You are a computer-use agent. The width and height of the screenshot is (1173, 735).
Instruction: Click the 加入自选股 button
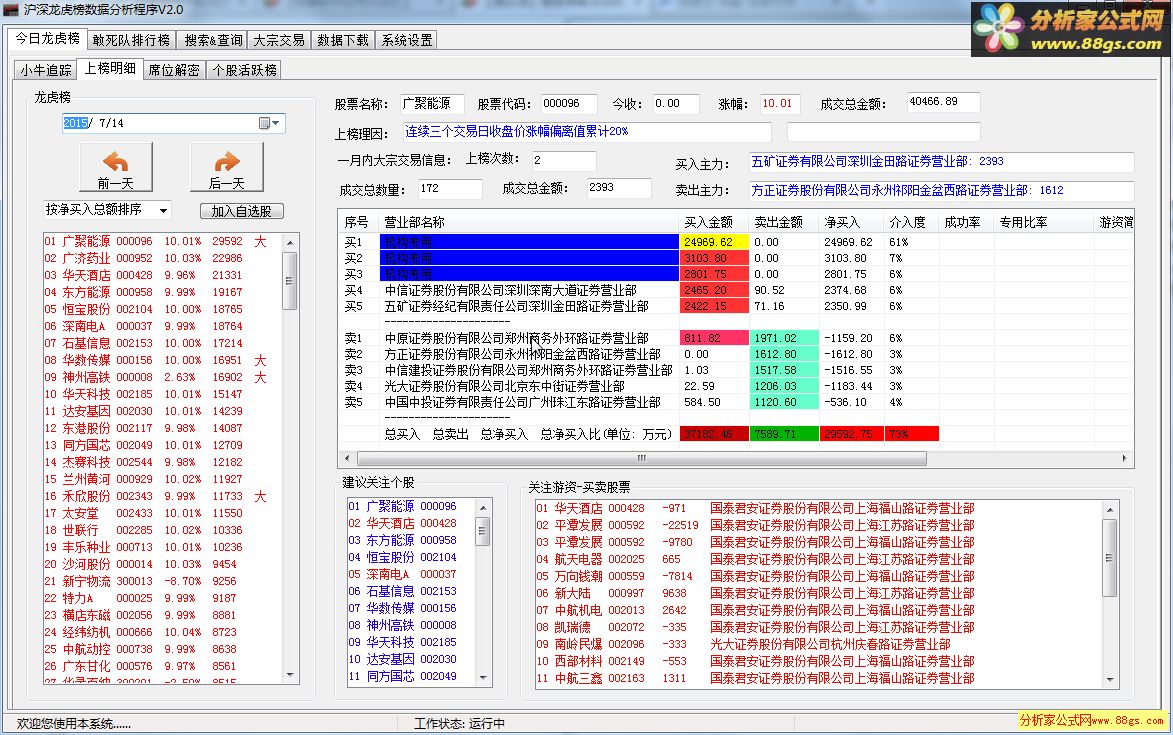[x=241, y=211]
